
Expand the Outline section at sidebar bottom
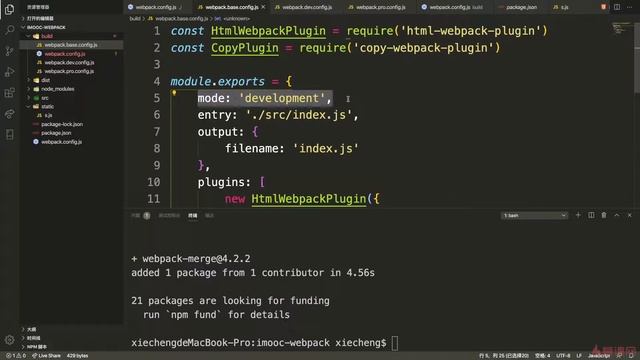71,329
